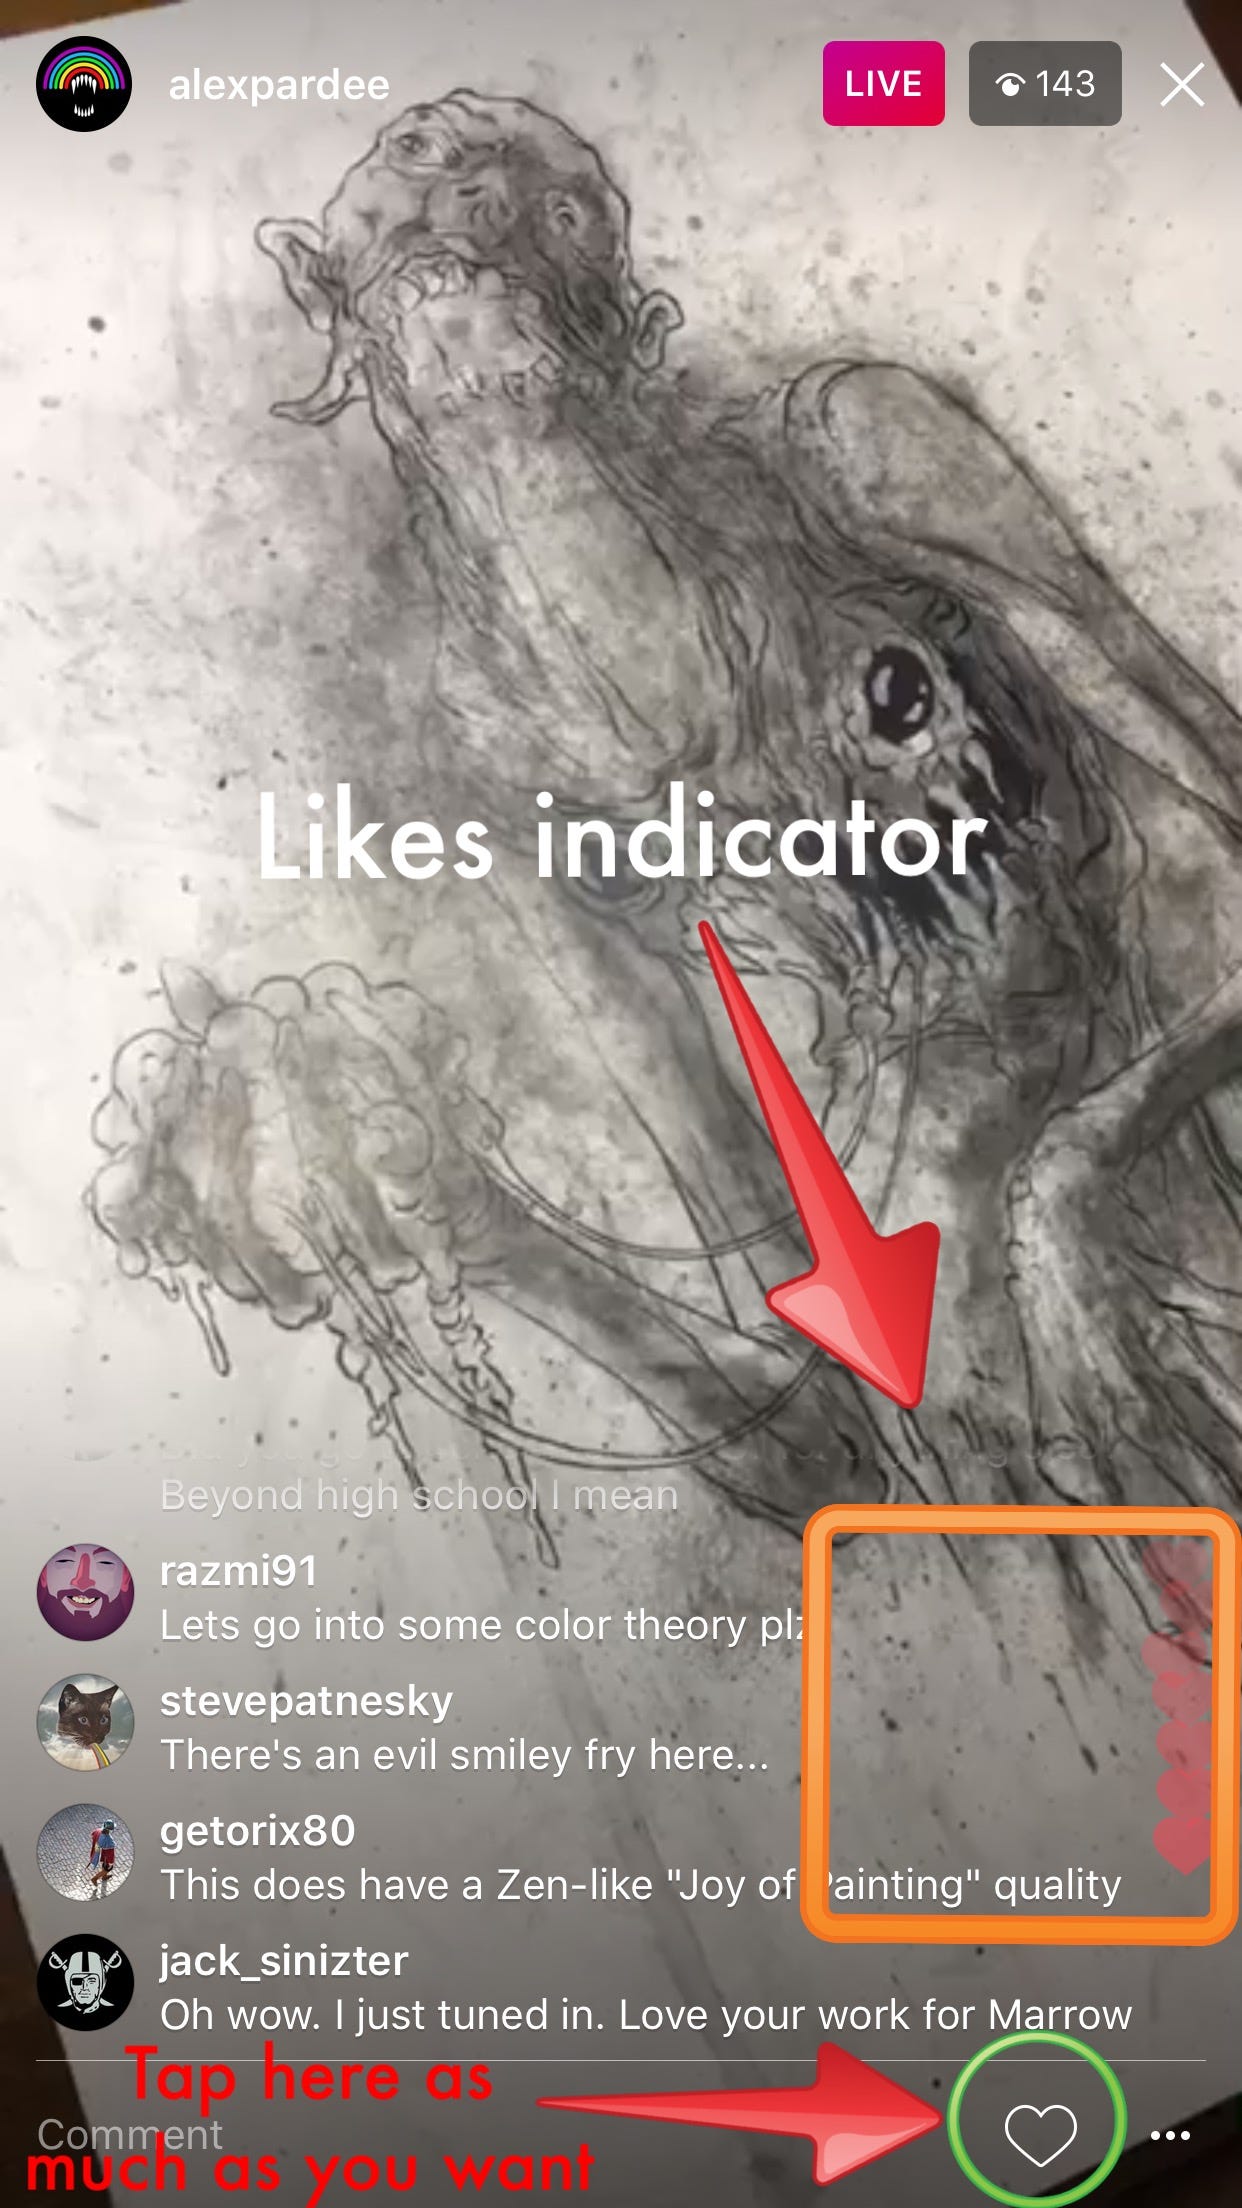Open getorix80's profile picture

[x=85, y=1852]
